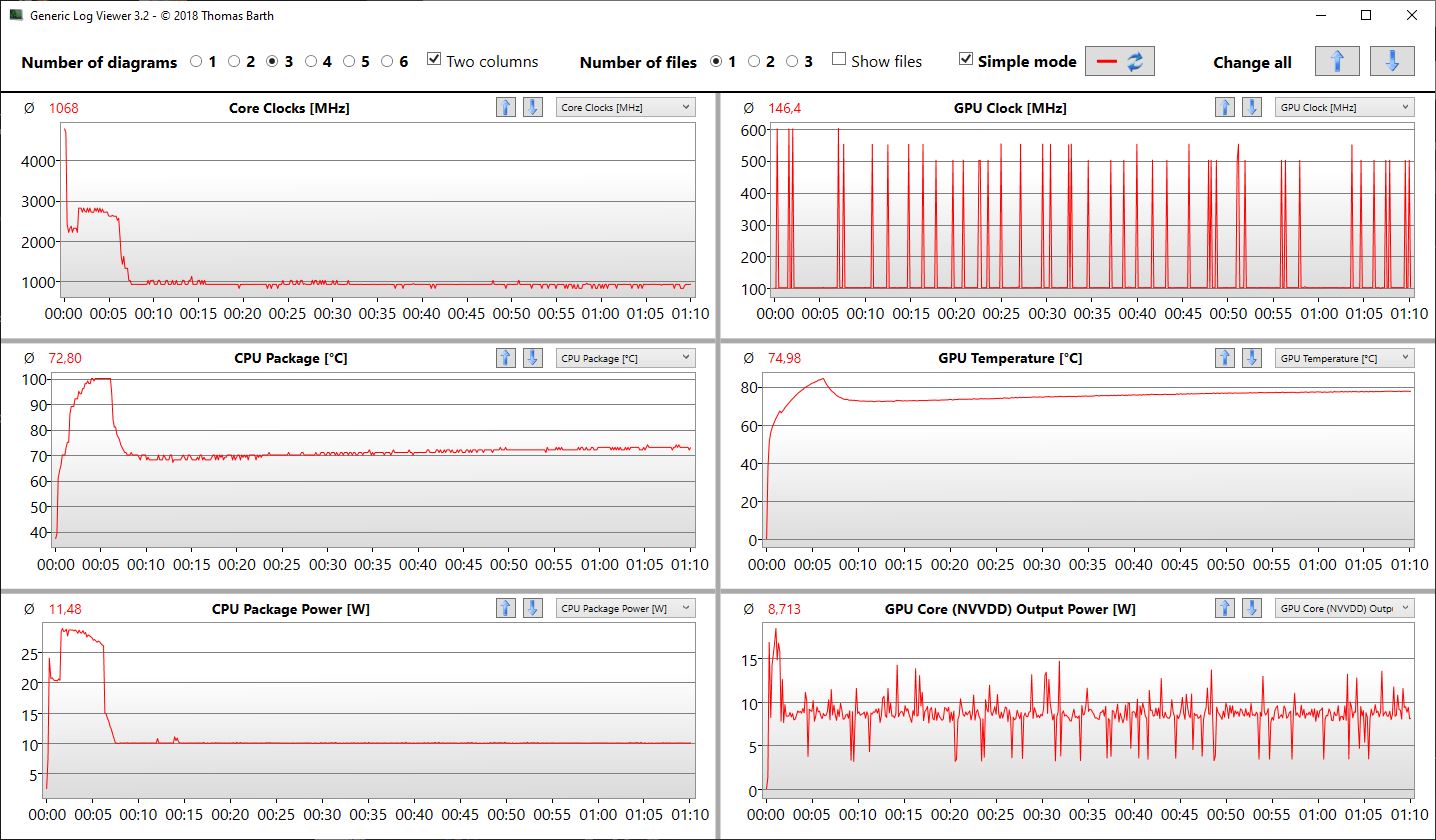This screenshot has height=840, width=1436.
Task: Open the GPU Core (NVVDD) Output dropdown
Action: [1345, 608]
